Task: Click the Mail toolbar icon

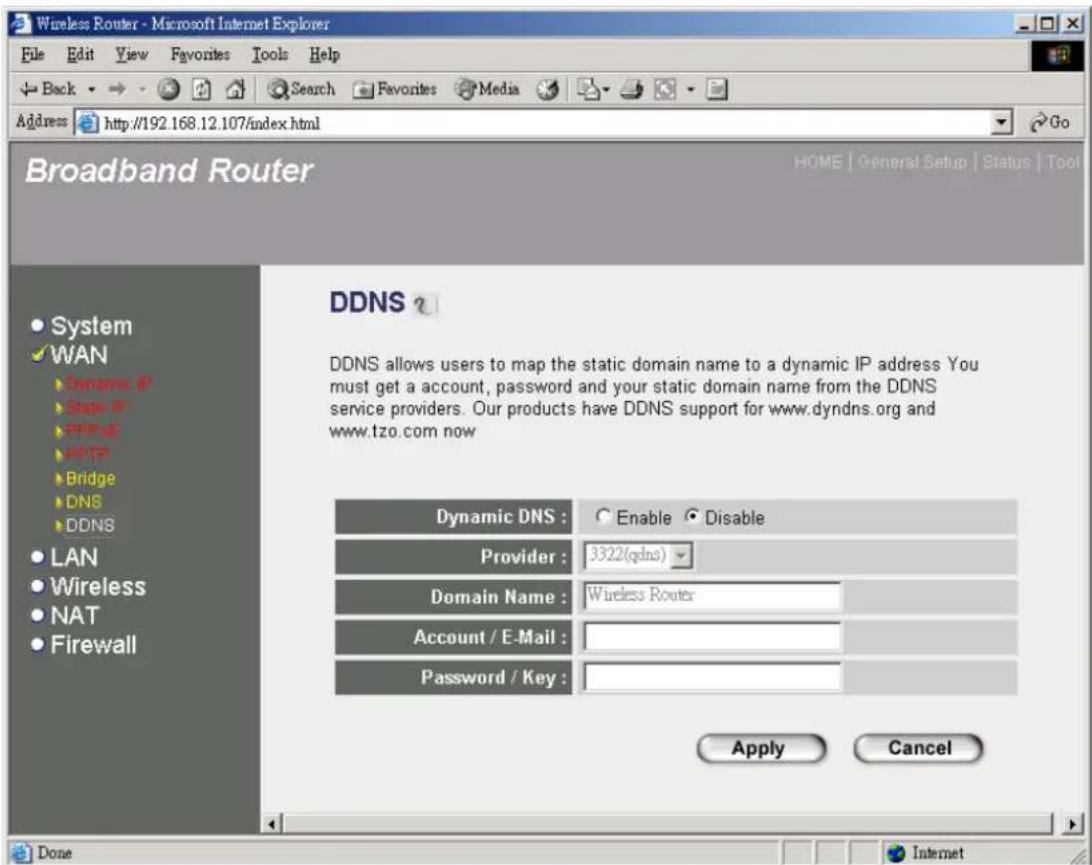Action: (588, 89)
